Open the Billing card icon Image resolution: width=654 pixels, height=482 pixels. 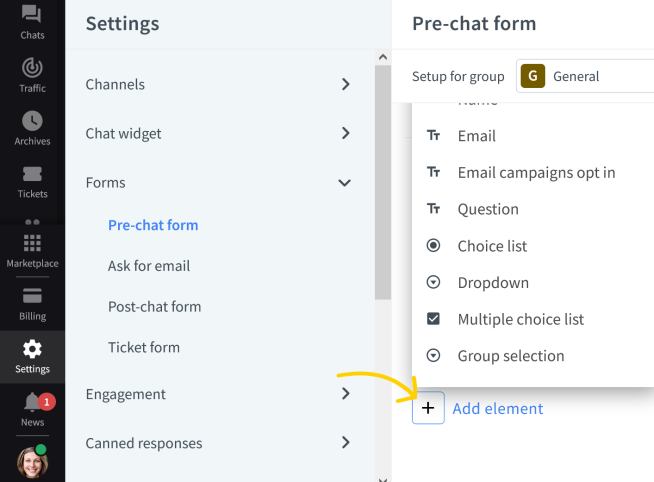tap(32, 296)
